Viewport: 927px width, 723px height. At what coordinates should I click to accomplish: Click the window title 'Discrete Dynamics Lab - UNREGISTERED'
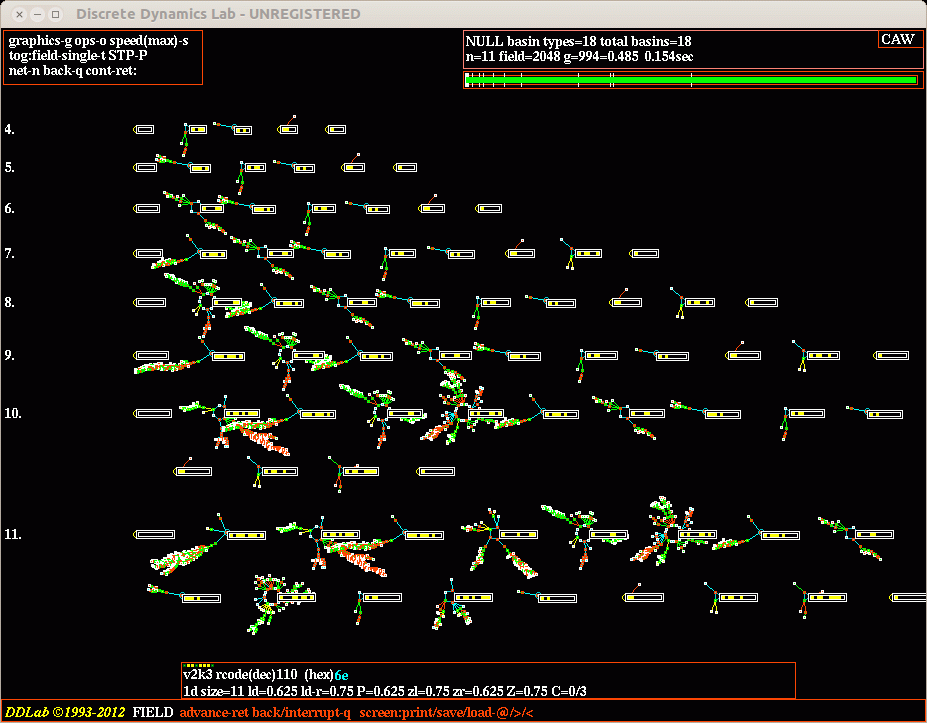pyautogui.click(x=218, y=14)
